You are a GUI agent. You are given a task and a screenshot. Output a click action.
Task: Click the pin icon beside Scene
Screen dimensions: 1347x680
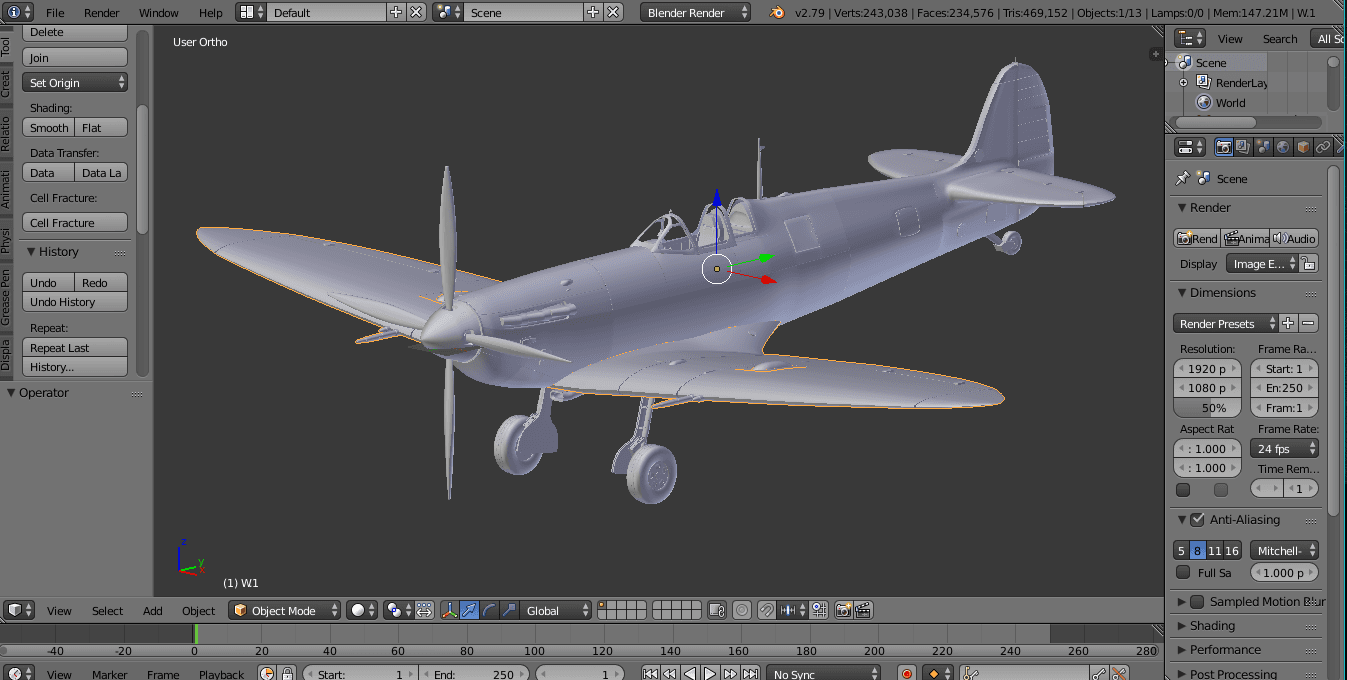coord(1182,178)
